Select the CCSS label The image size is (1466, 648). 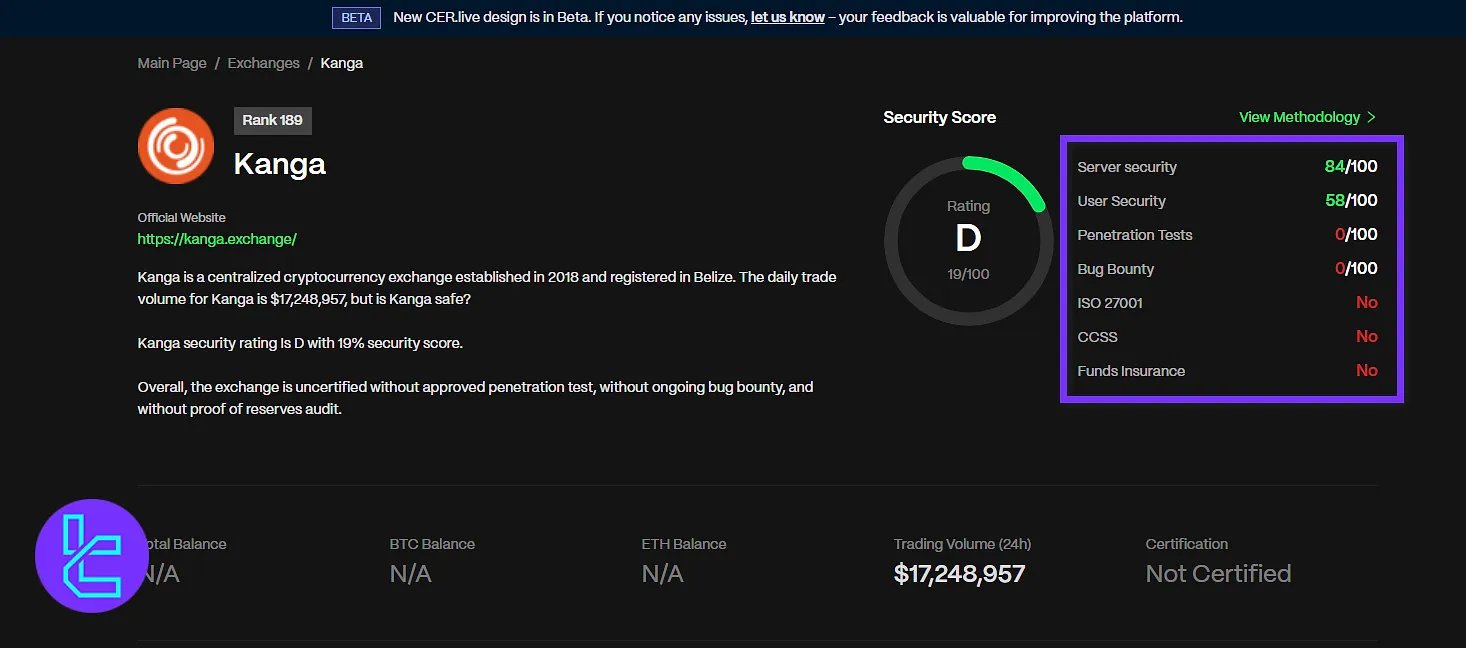tap(1098, 337)
